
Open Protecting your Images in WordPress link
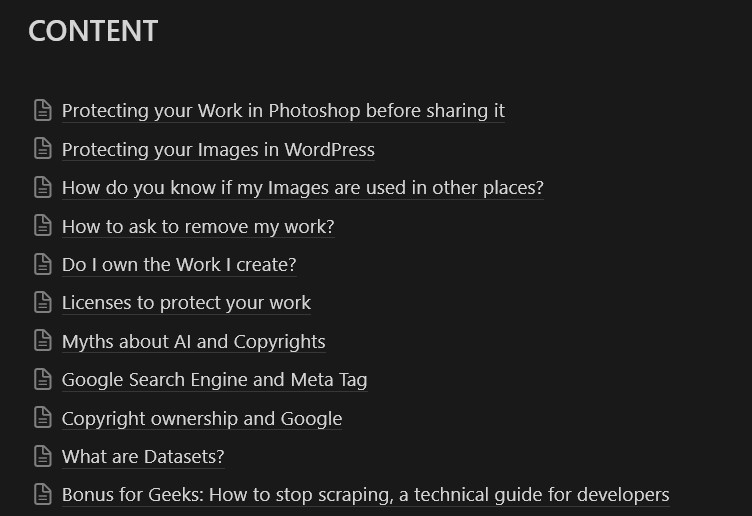(218, 149)
